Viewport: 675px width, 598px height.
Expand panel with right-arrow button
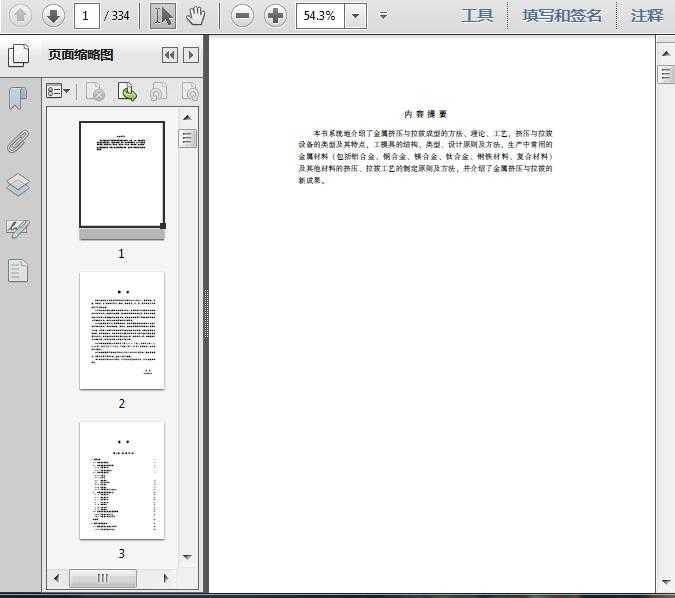tap(191, 55)
